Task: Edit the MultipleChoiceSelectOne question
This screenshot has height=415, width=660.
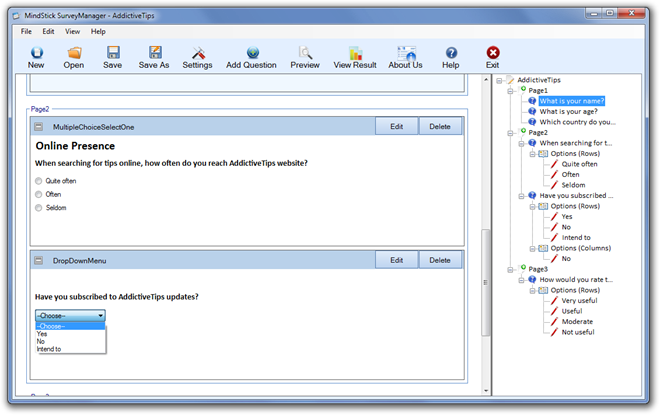Action: coord(397,126)
